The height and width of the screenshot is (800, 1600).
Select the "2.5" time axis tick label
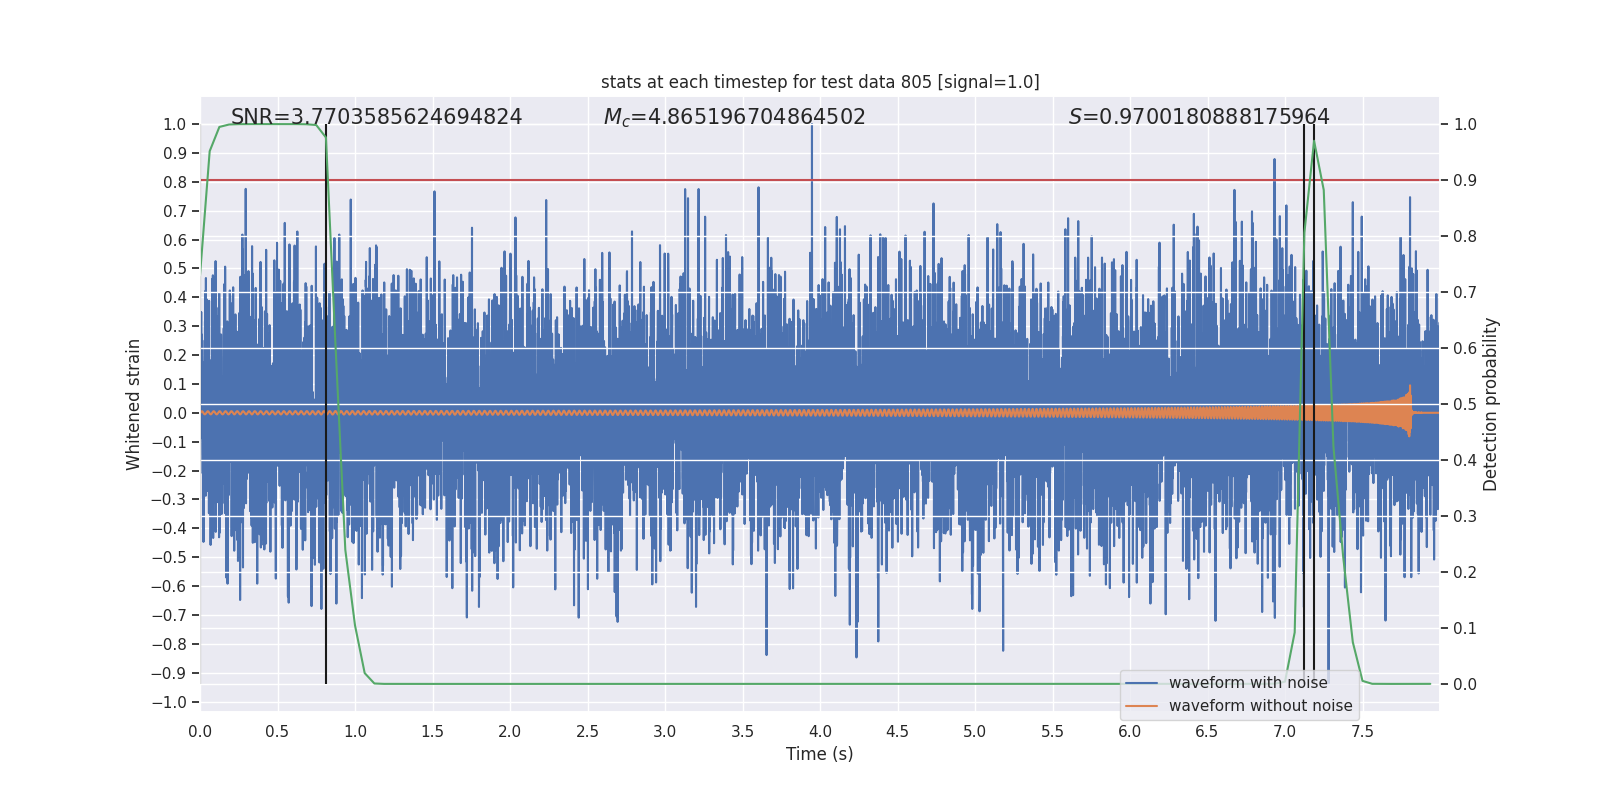click(x=588, y=731)
